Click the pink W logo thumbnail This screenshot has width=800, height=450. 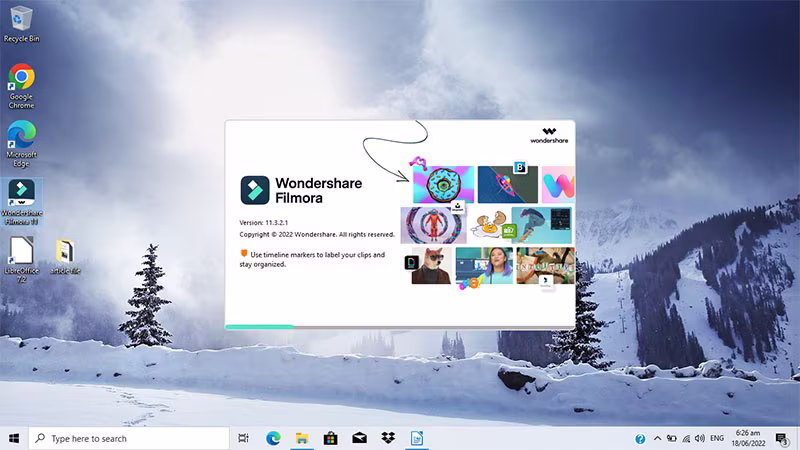click(x=558, y=184)
